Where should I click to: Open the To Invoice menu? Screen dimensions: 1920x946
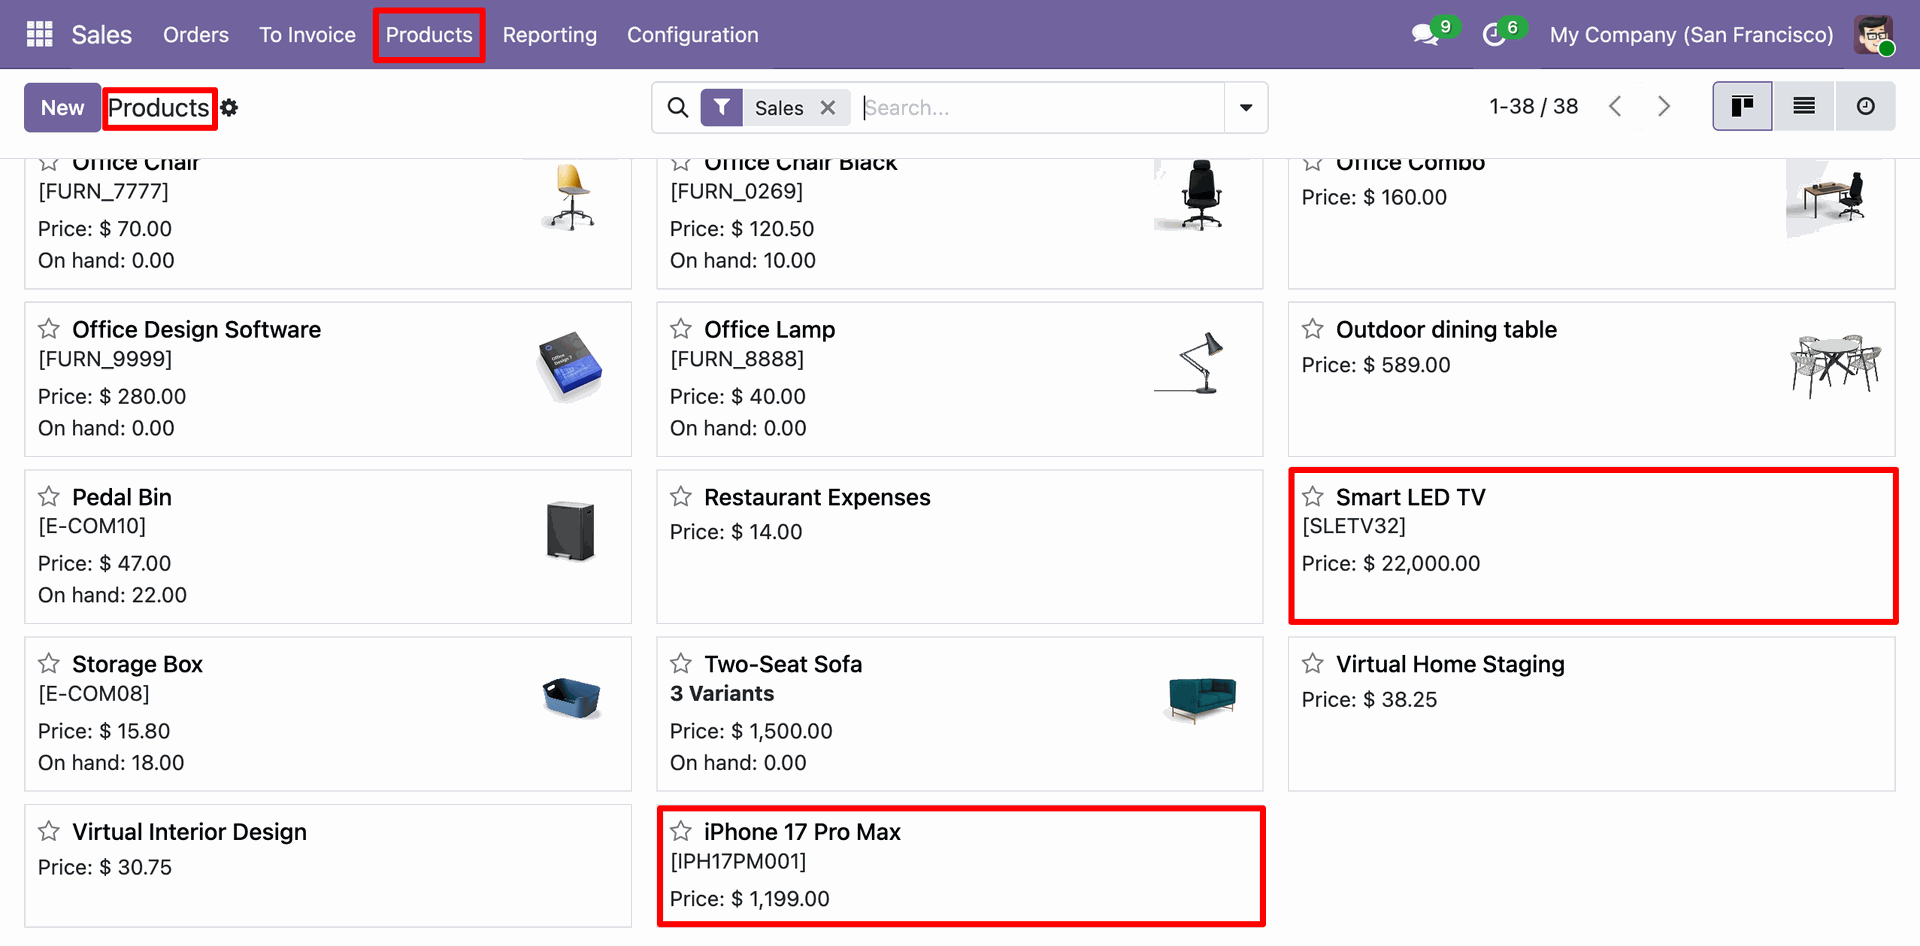pyautogui.click(x=307, y=35)
